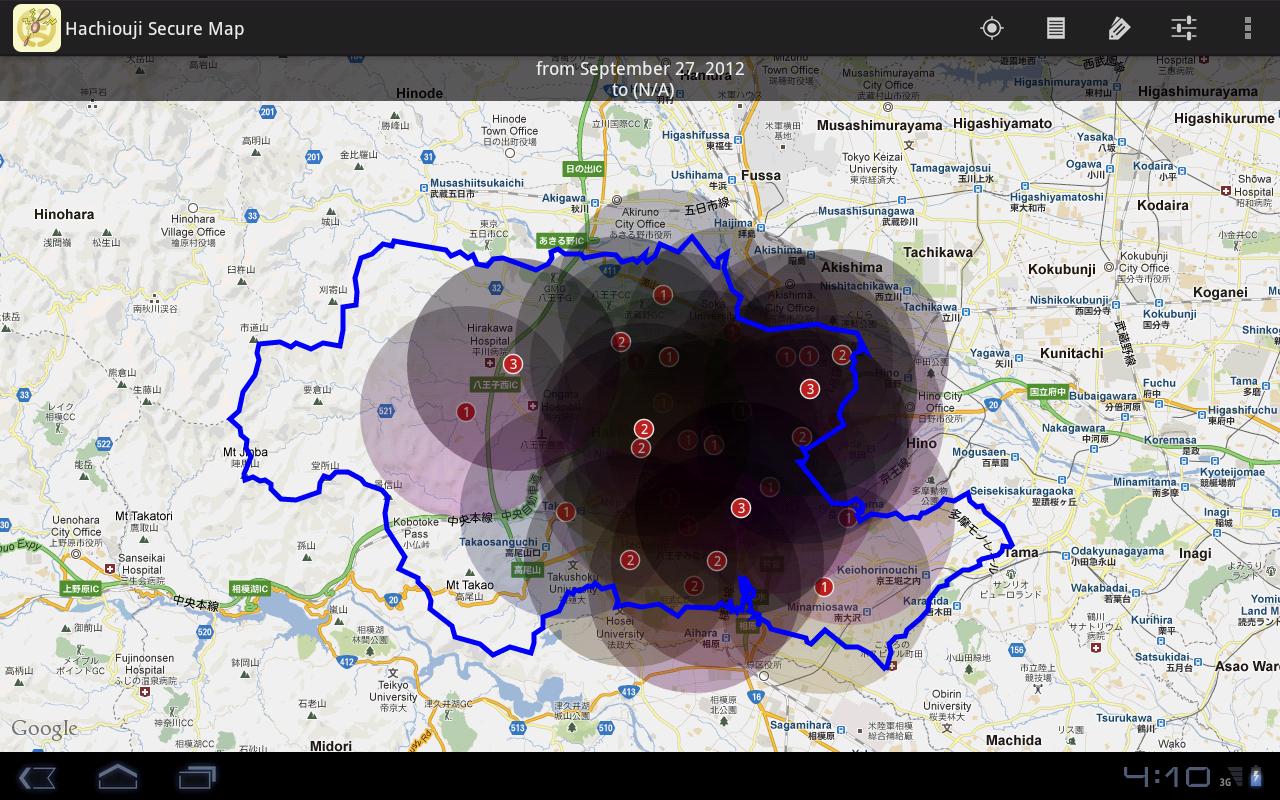
Task: Select marker 1 above Takaosanguchi
Action: (x=566, y=513)
